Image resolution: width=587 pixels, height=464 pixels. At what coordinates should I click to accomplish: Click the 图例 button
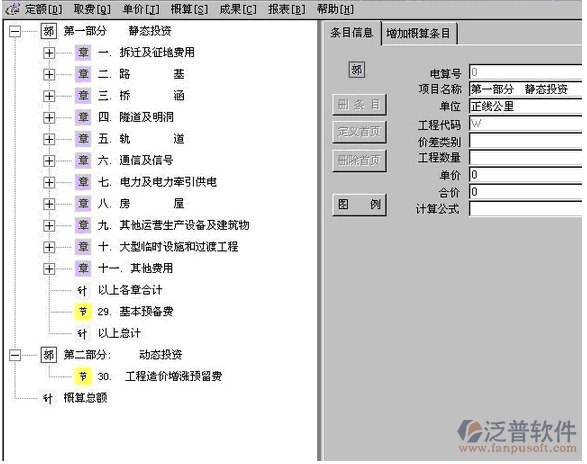pyautogui.click(x=359, y=204)
